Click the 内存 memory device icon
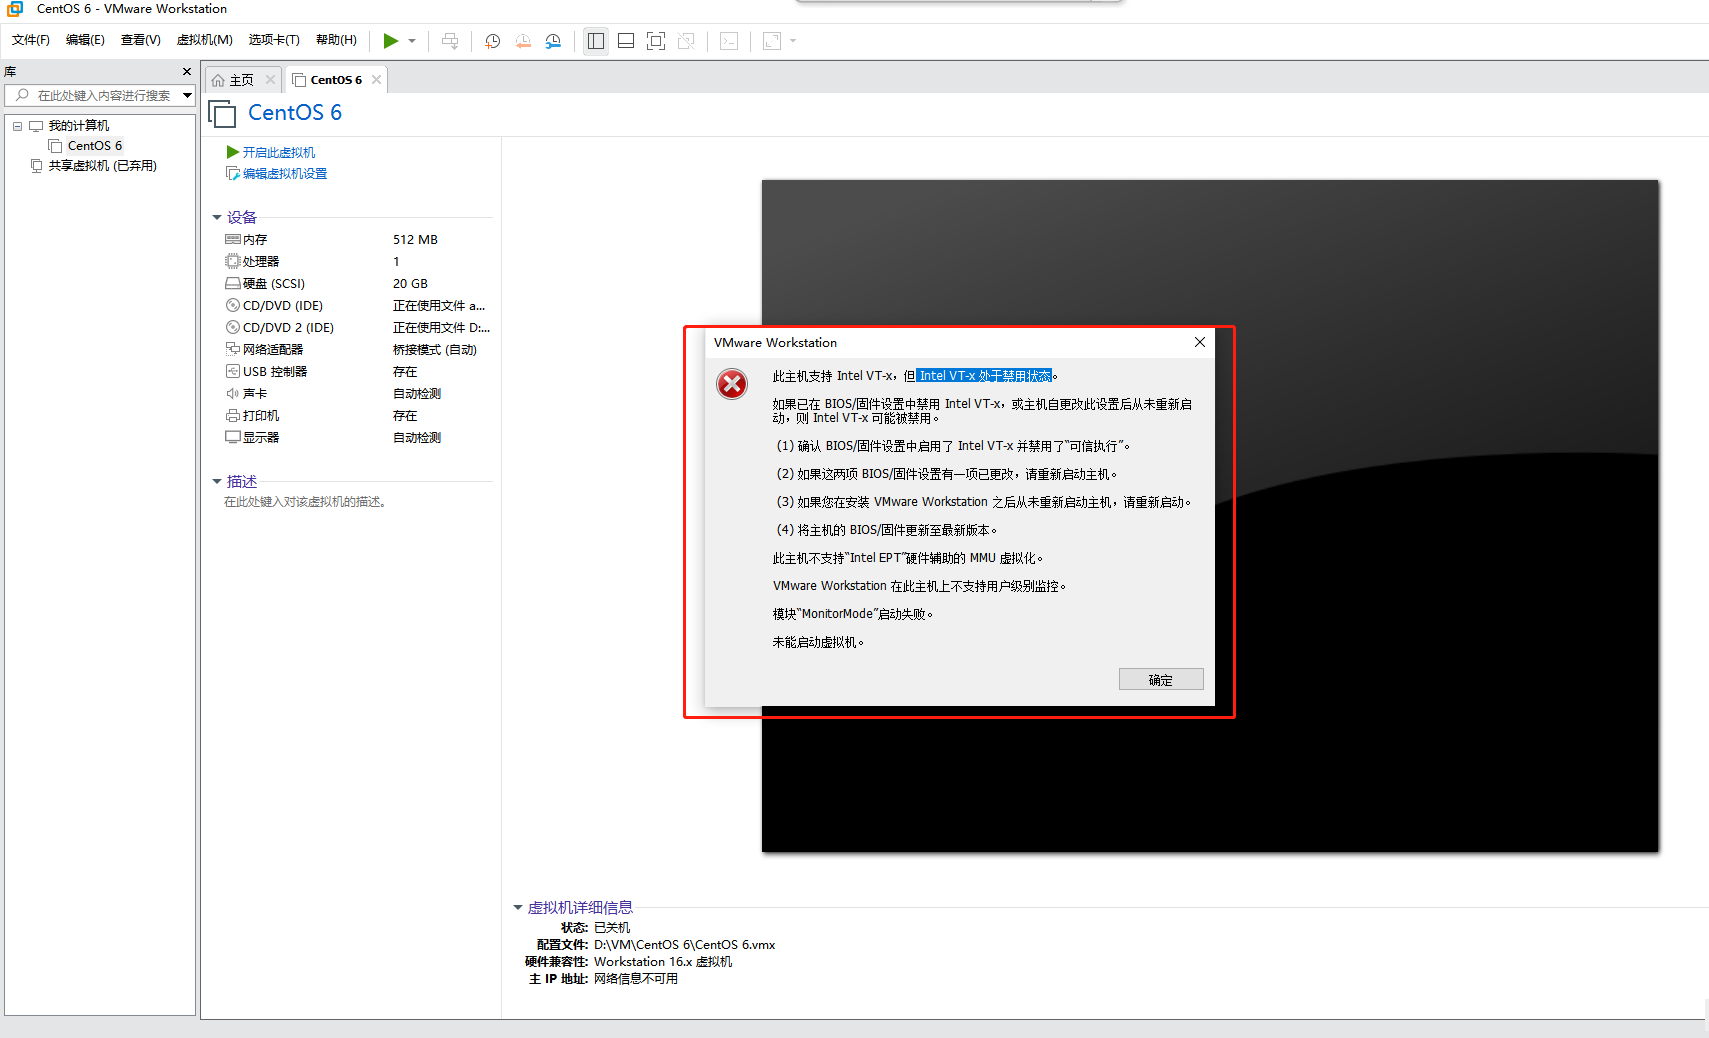Image resolution: width=1709 pixels, height=1038 pixels. pyautogui.click(x=233, y=240)
